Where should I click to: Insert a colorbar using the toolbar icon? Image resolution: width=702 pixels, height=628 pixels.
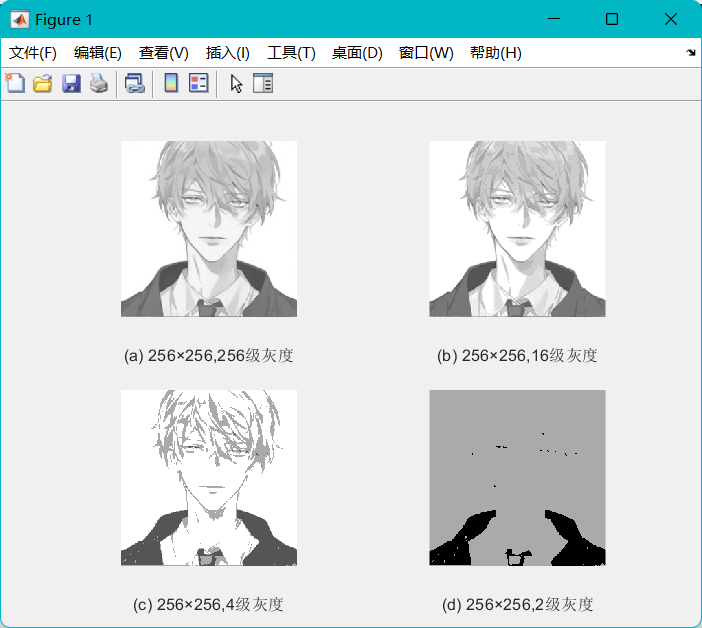tap(171, 83)
